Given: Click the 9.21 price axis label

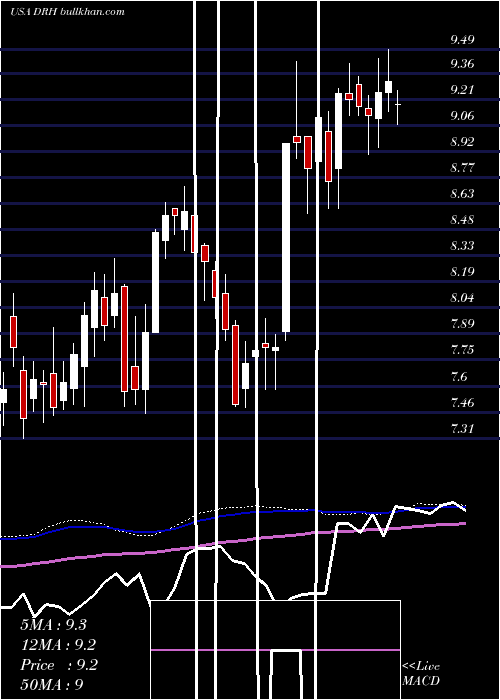Looking at the screenshot, I should (x=462, y=90).
